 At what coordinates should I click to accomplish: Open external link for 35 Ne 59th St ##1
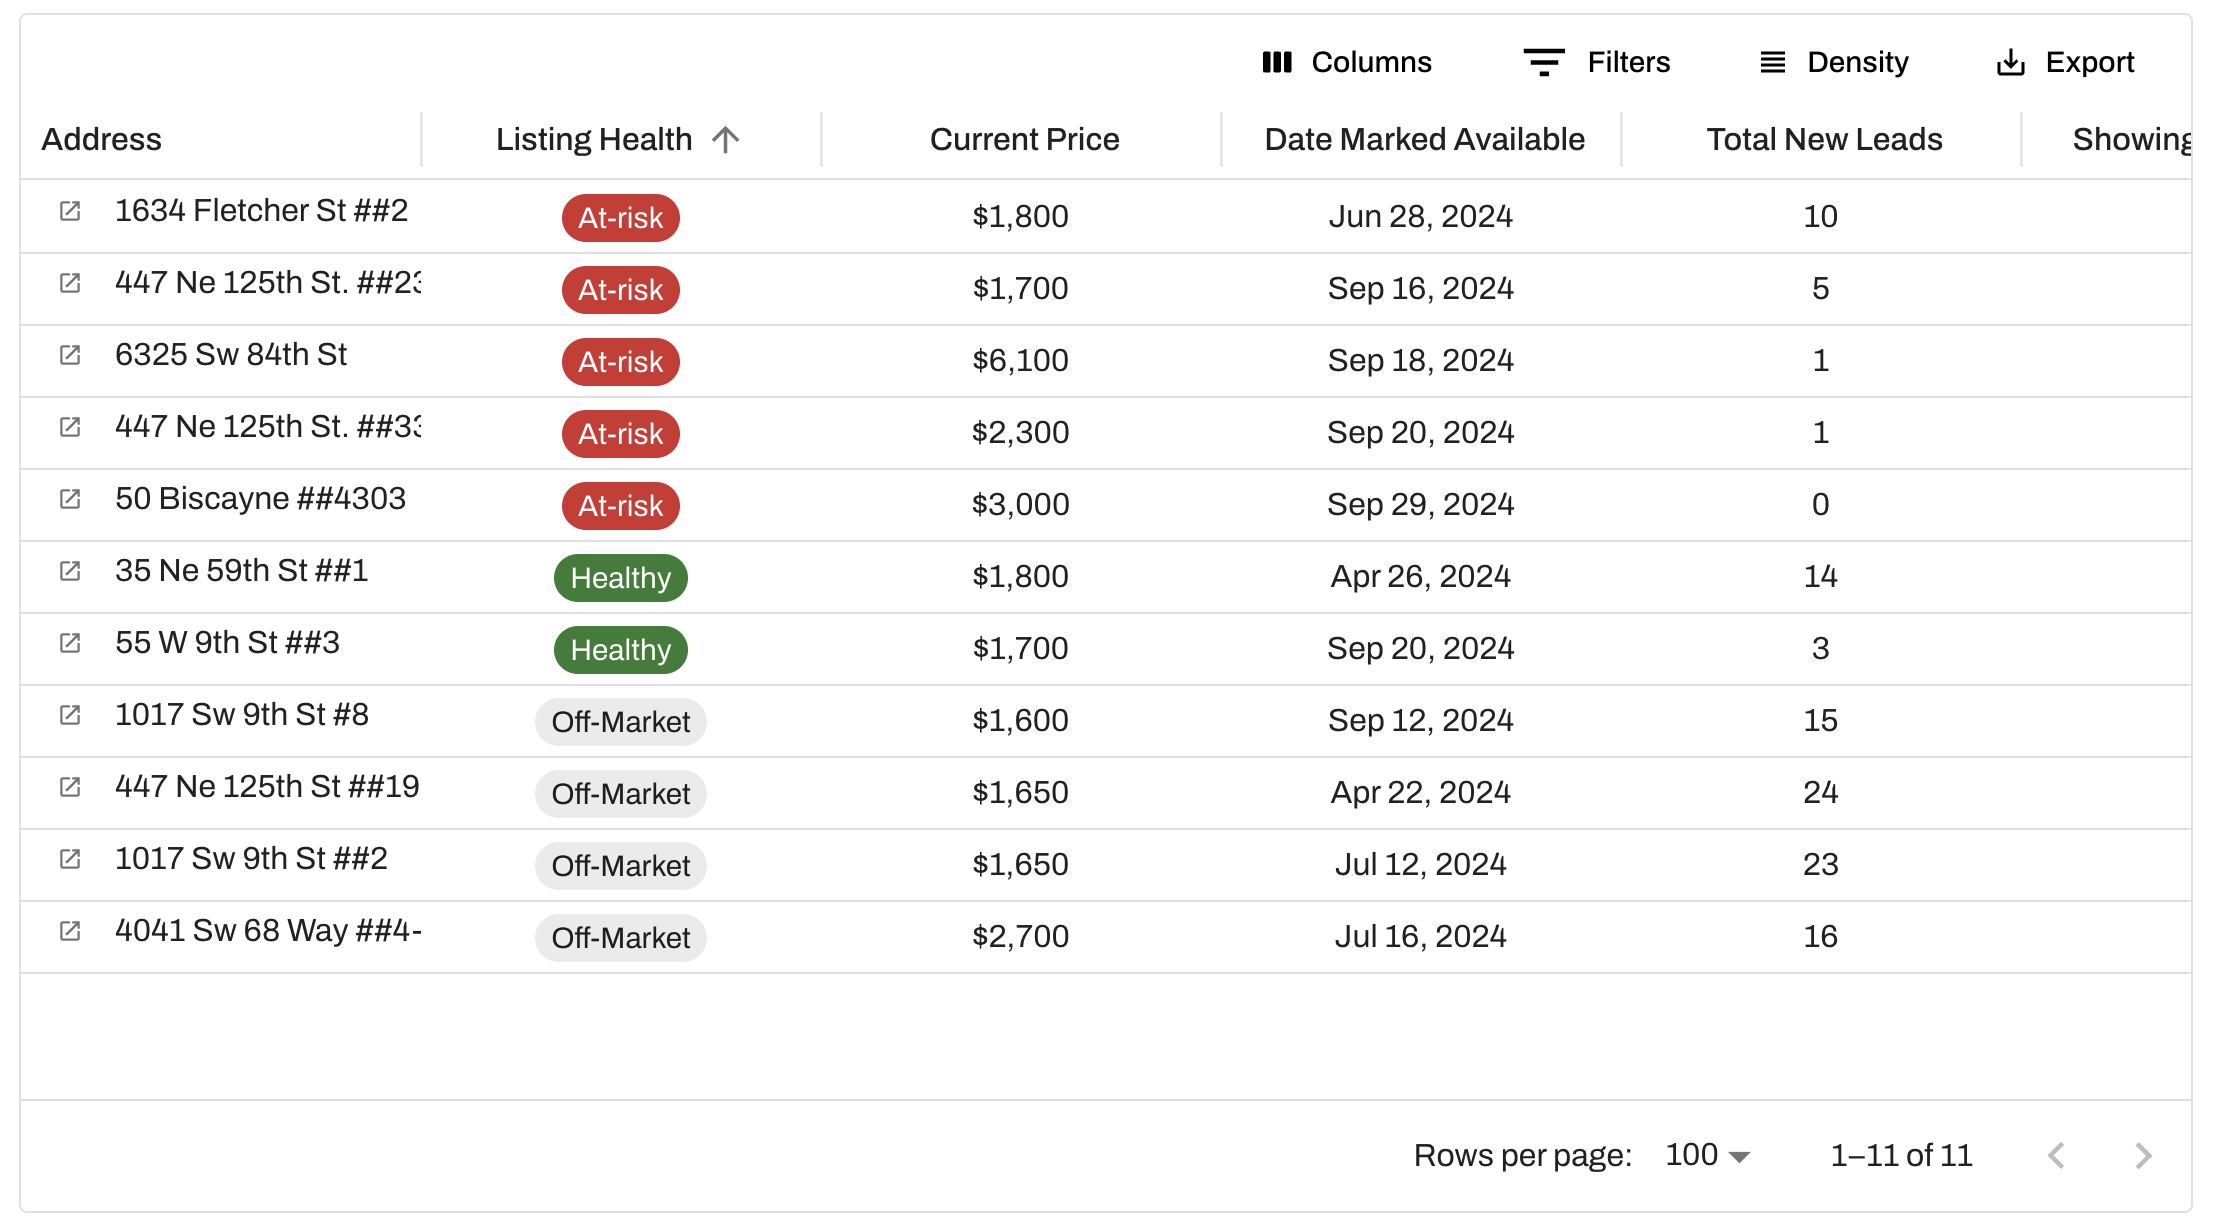(x=70, y=571)
